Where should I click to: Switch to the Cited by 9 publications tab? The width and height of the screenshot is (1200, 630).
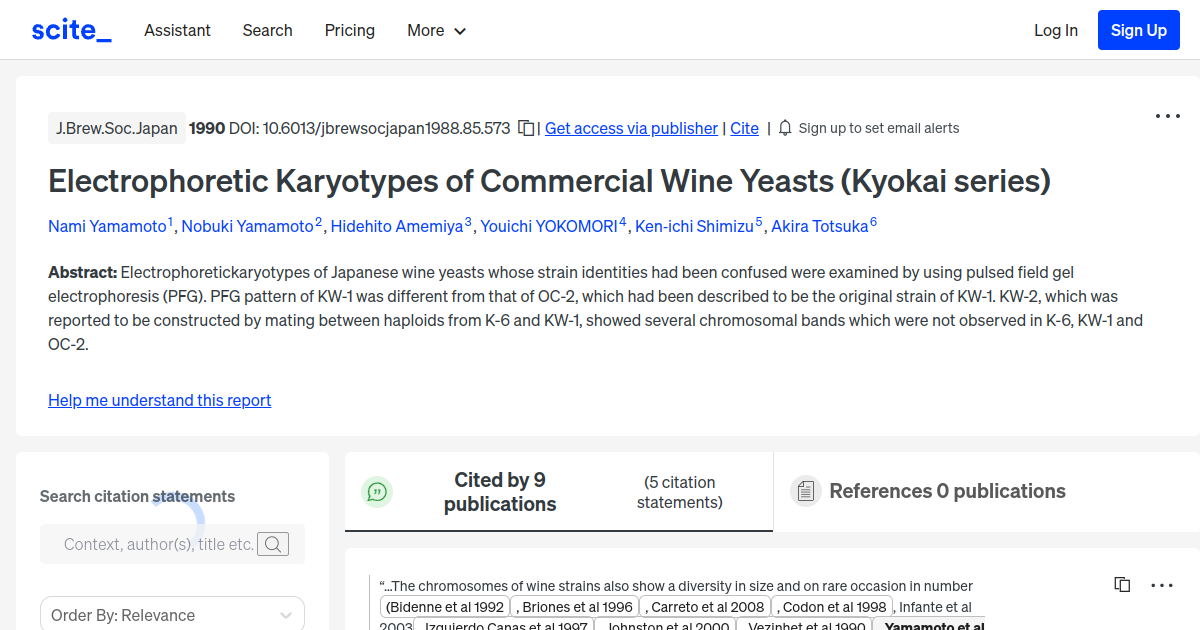coord(500,491)
